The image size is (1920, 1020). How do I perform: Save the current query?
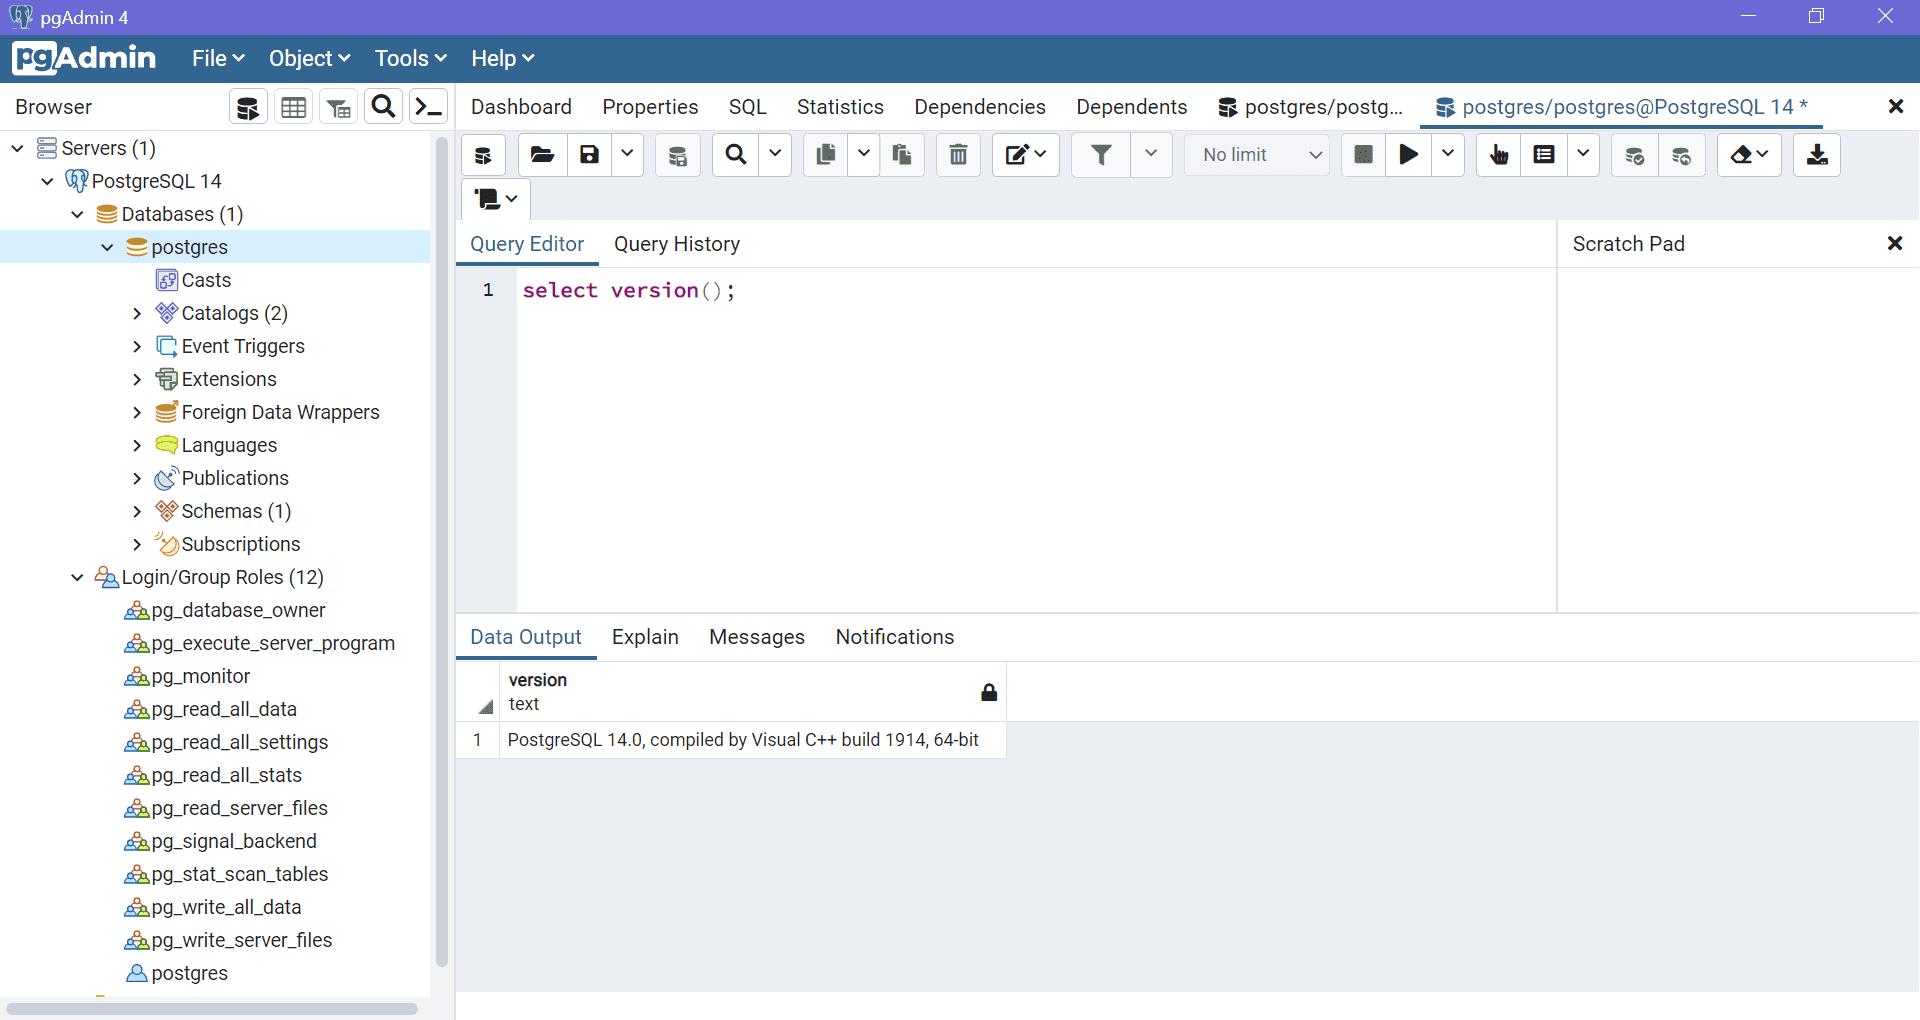pos(589,155)
